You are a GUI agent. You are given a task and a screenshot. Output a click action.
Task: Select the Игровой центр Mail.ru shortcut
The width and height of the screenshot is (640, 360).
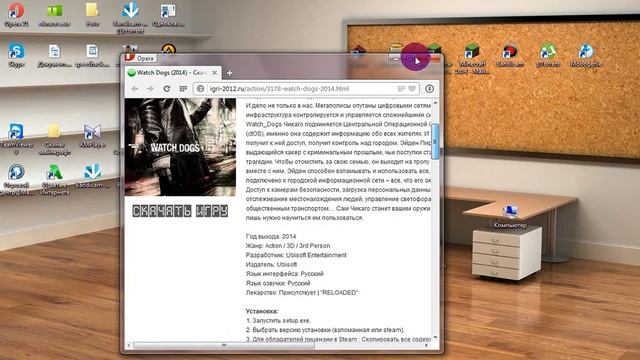(16, 180)
